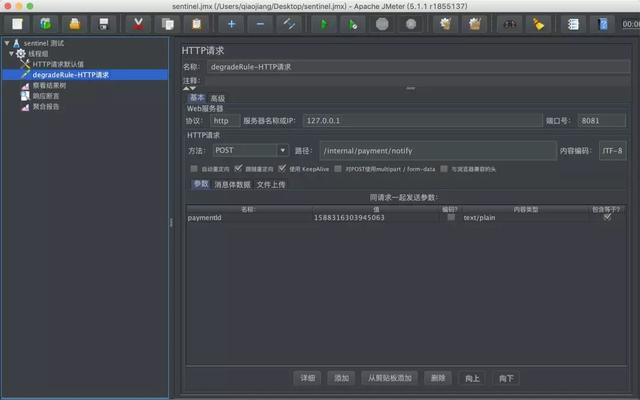
Task: Expand all nodes with the plus icon
Action: click(231, 24)
